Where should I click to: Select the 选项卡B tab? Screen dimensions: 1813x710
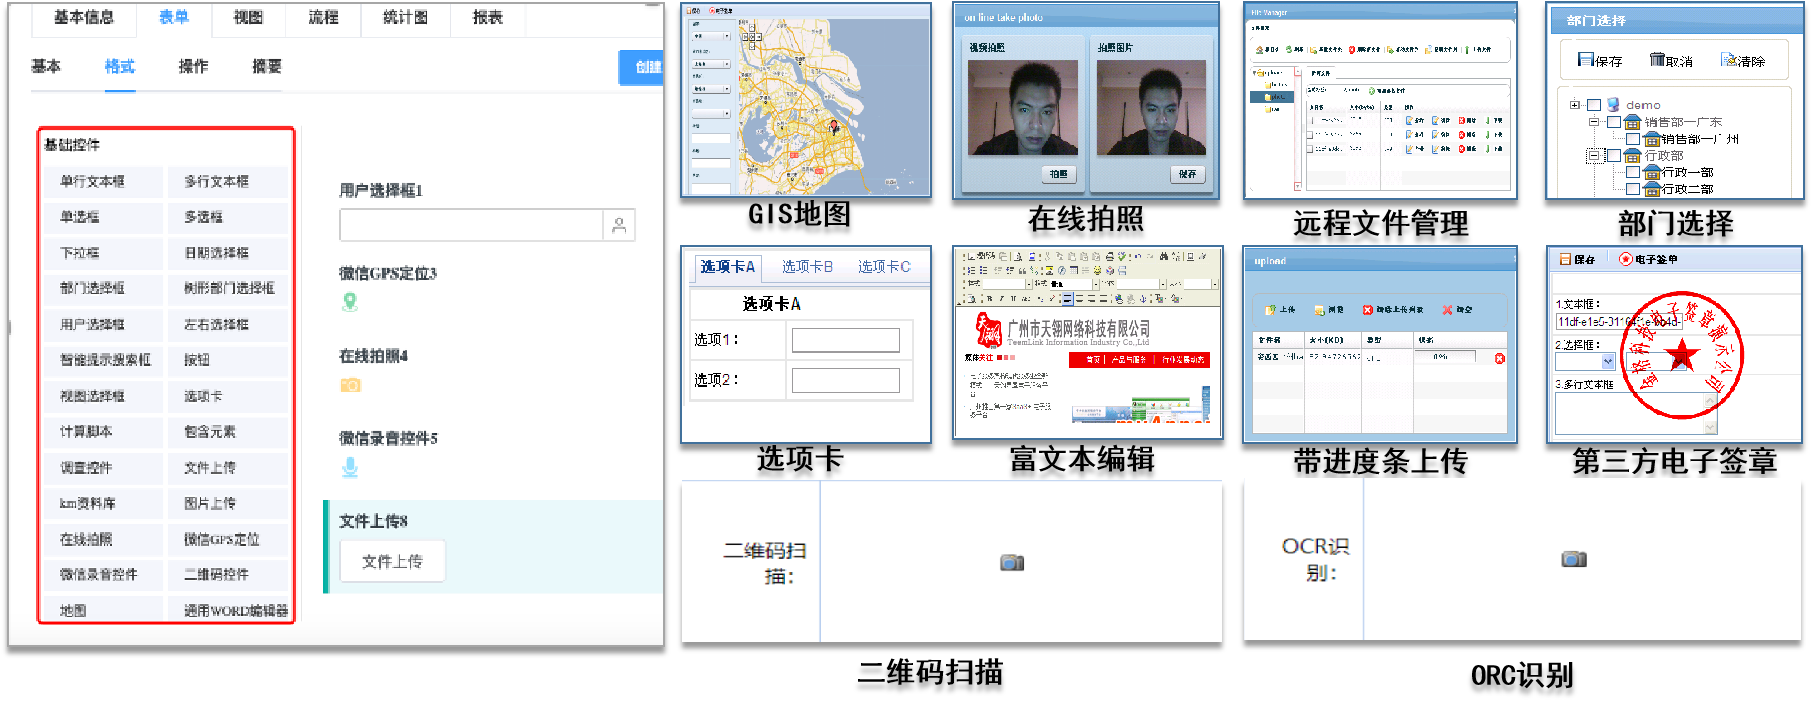807,267
